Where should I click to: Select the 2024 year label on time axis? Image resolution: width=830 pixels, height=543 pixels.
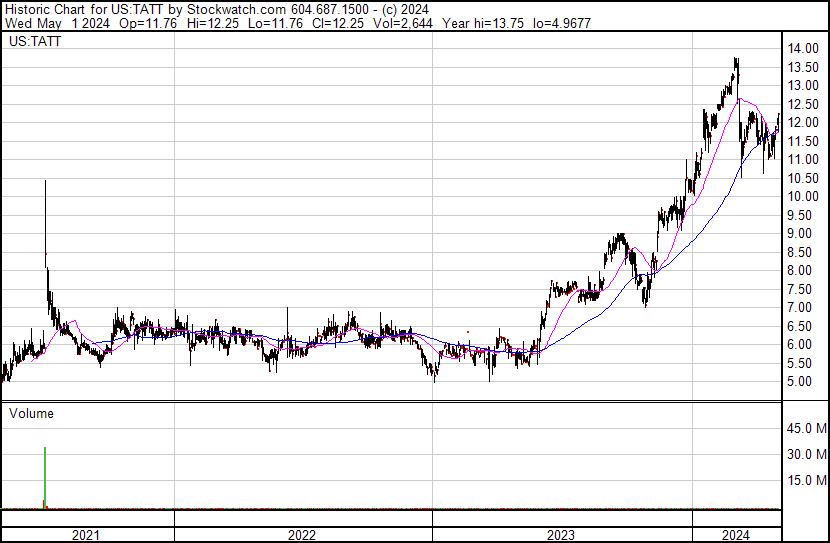coord(735,535)
